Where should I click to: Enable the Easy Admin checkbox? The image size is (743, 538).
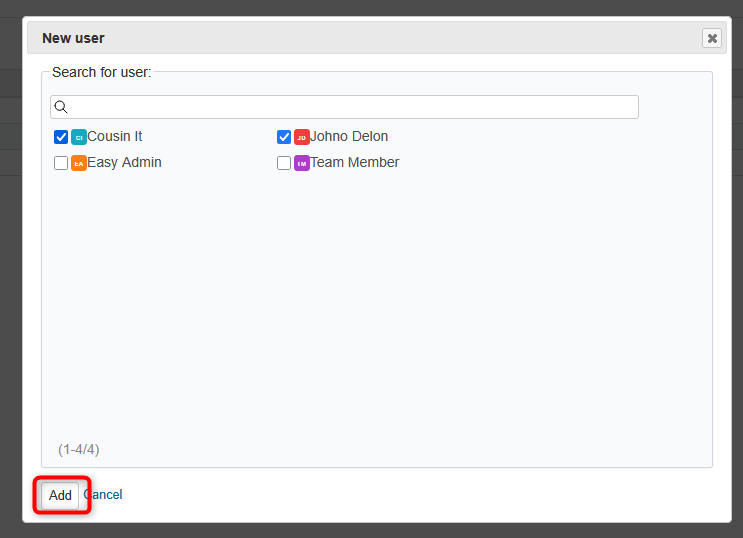click(61, 163)
